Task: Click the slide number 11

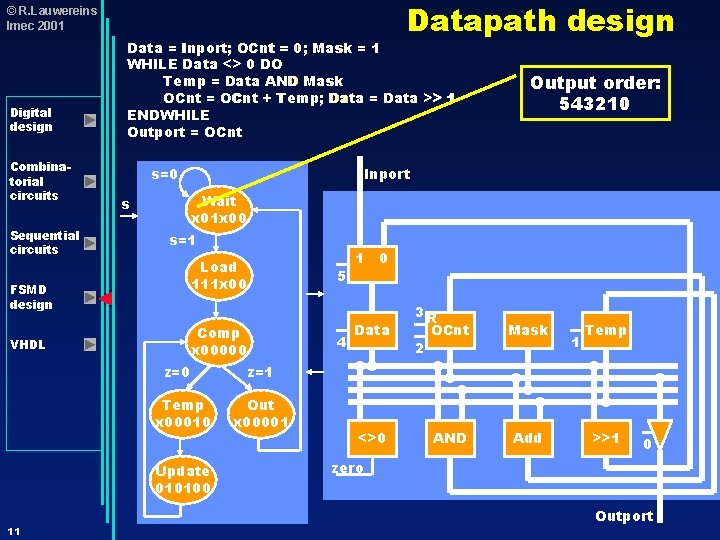Action: [14, 531]
